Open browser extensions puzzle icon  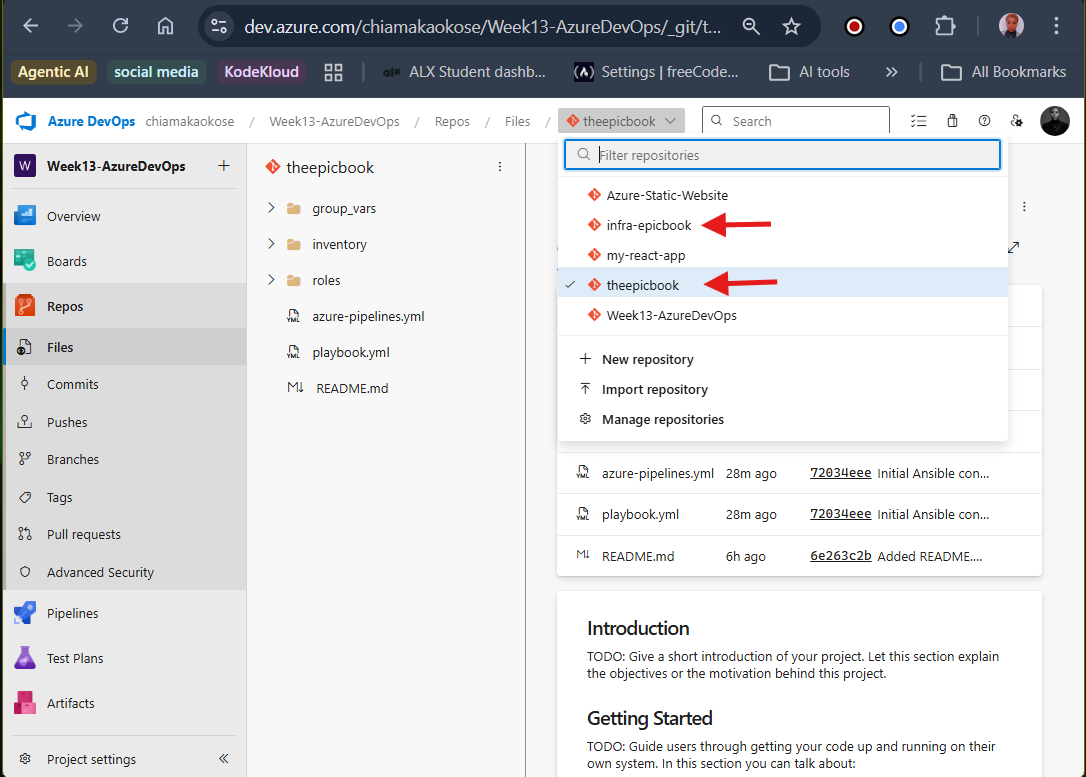tap(944, 26)
